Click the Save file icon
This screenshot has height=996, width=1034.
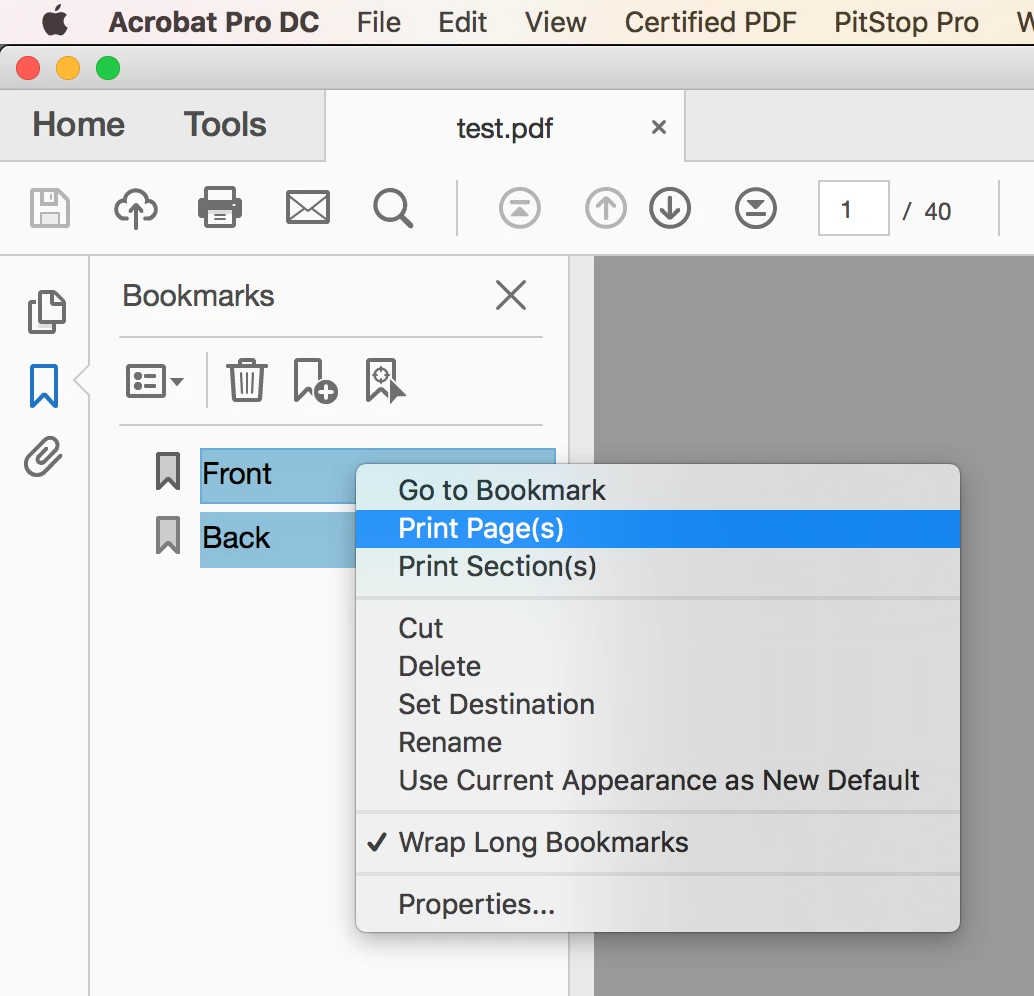click(x=49, y=208)
